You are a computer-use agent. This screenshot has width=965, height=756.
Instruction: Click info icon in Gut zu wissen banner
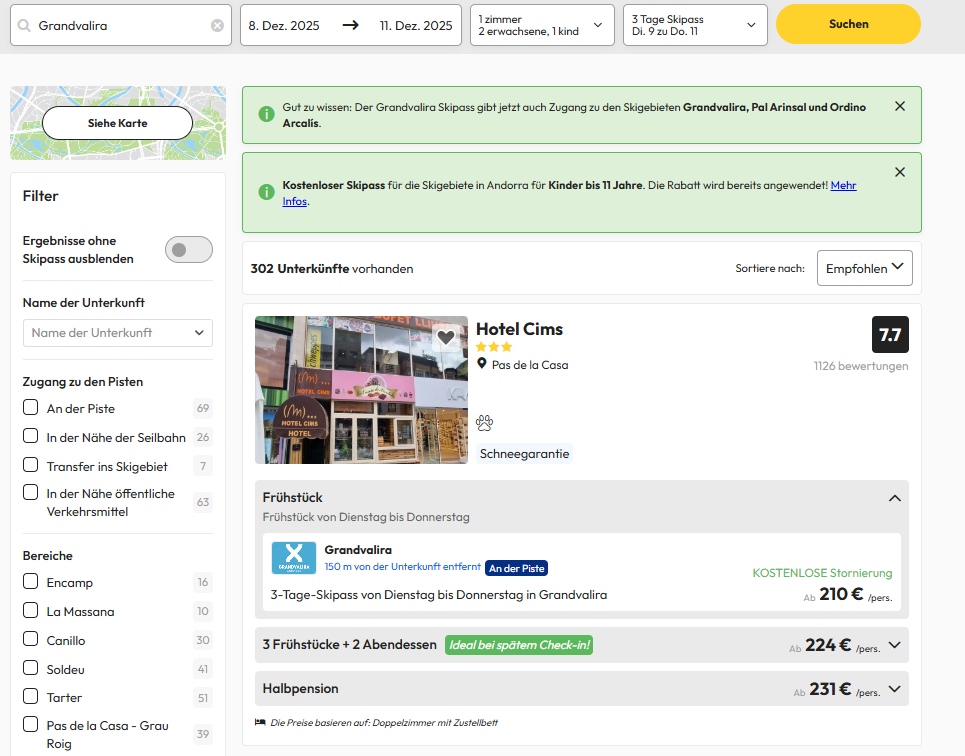(266, 114)
